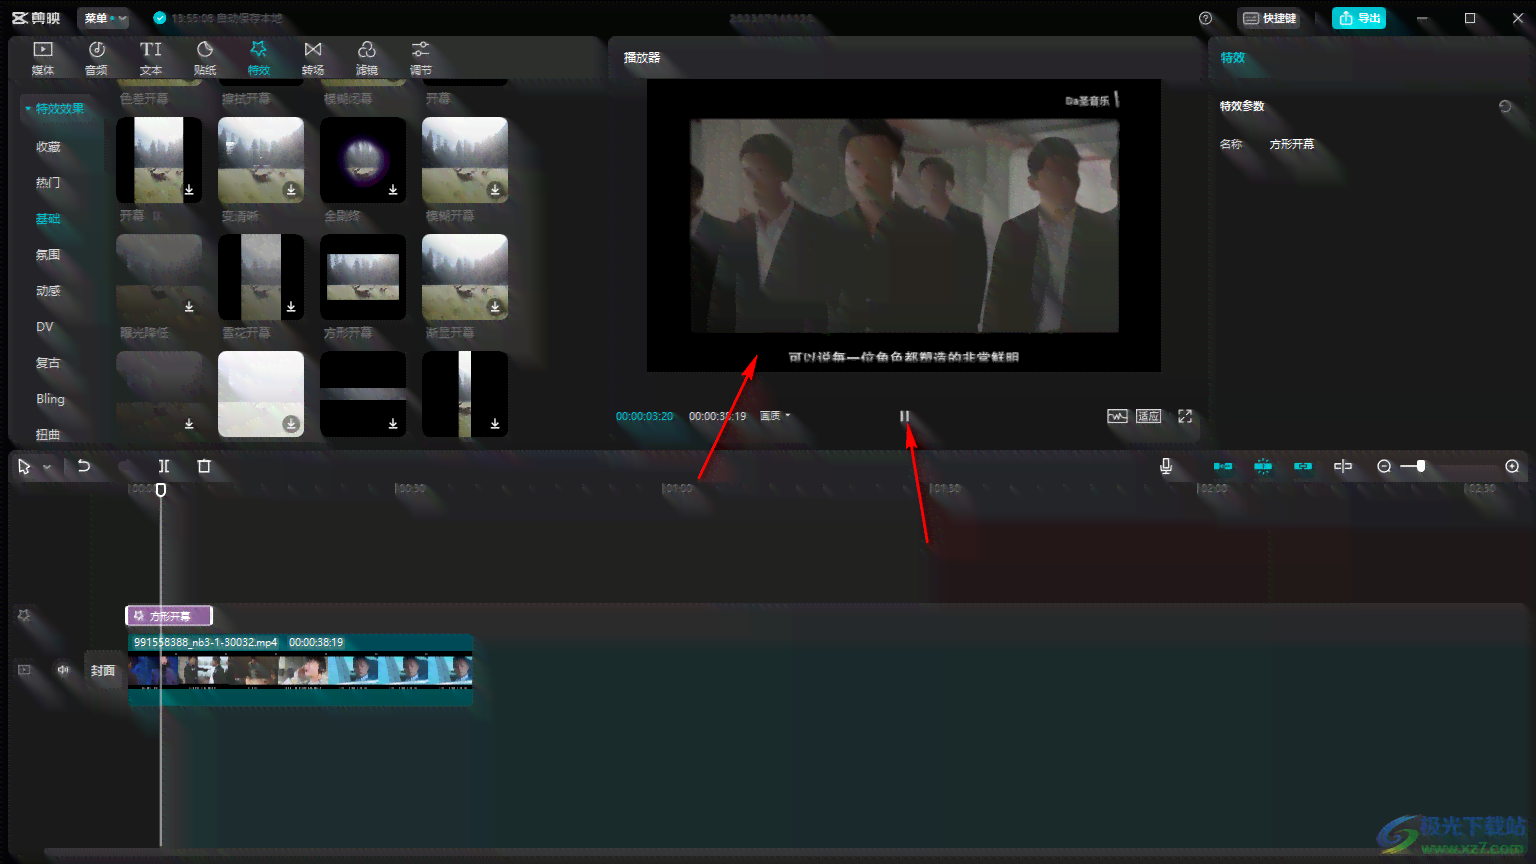Preview the 变清晰 effect thumbnail
The height and width of the screenshot is (864, 1536).
point(261,160)
